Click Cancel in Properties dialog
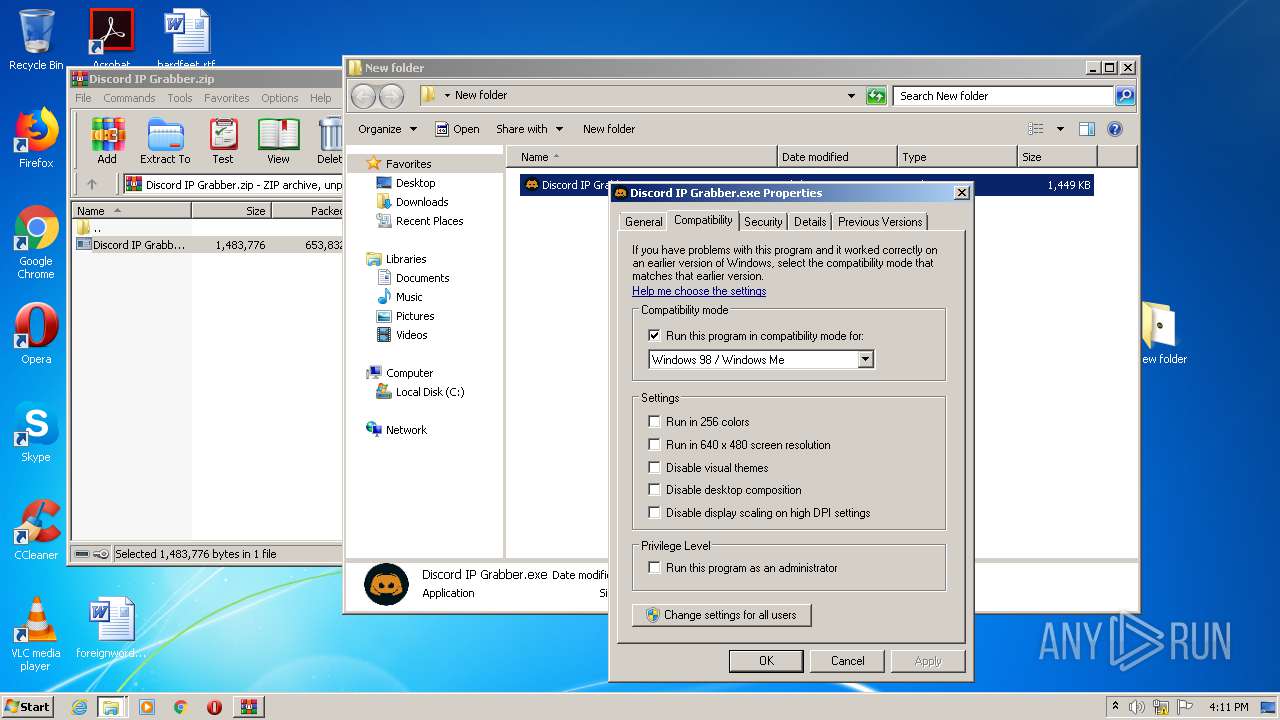This screenshot has width=1280, height=720. pos(847,661)
